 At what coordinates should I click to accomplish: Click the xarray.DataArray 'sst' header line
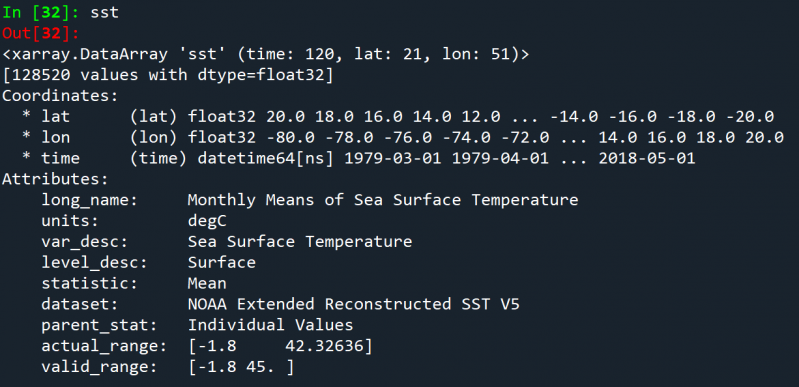tap(266, 55)
